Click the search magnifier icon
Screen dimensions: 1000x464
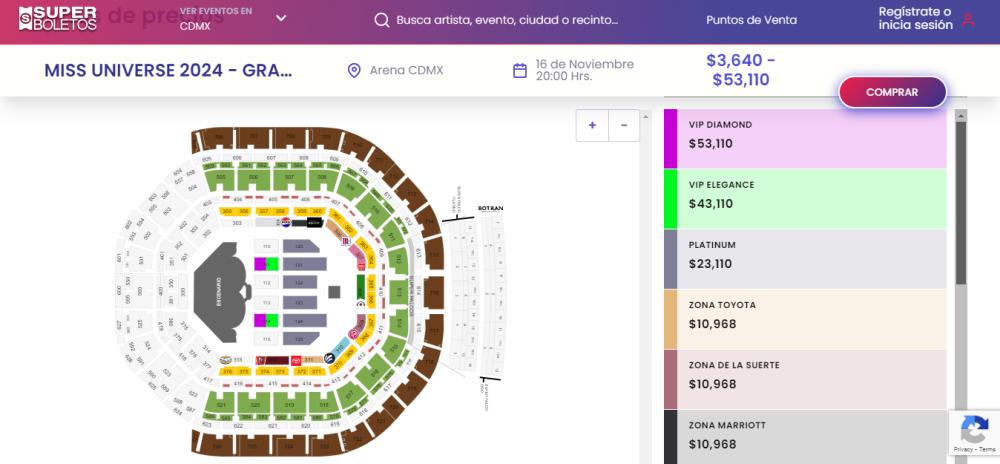(x=381, y=20)
